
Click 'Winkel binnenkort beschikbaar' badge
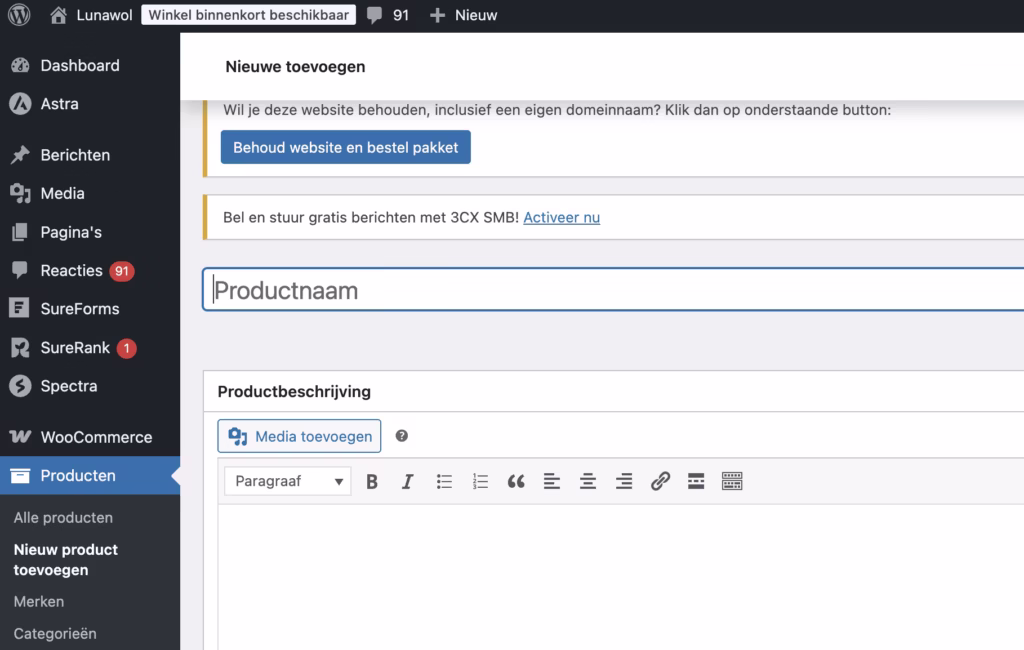(248, 15)
